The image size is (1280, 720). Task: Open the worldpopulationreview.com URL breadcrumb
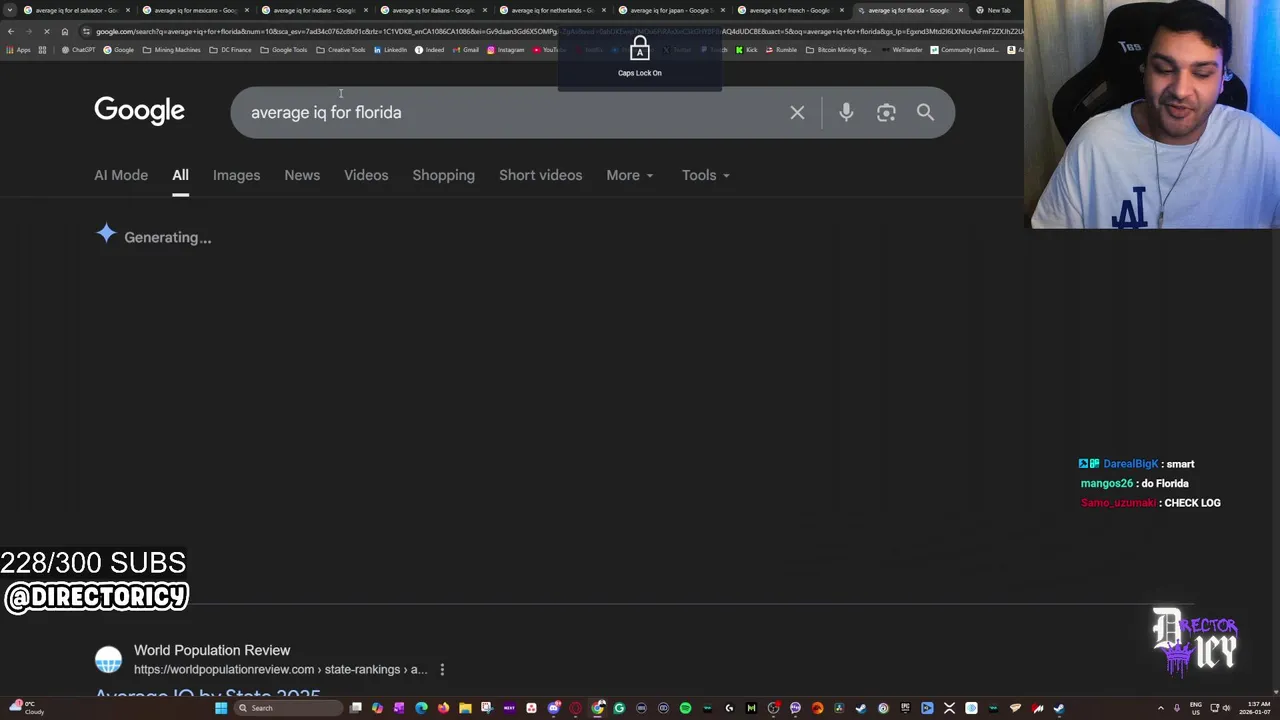click(280, 670)
